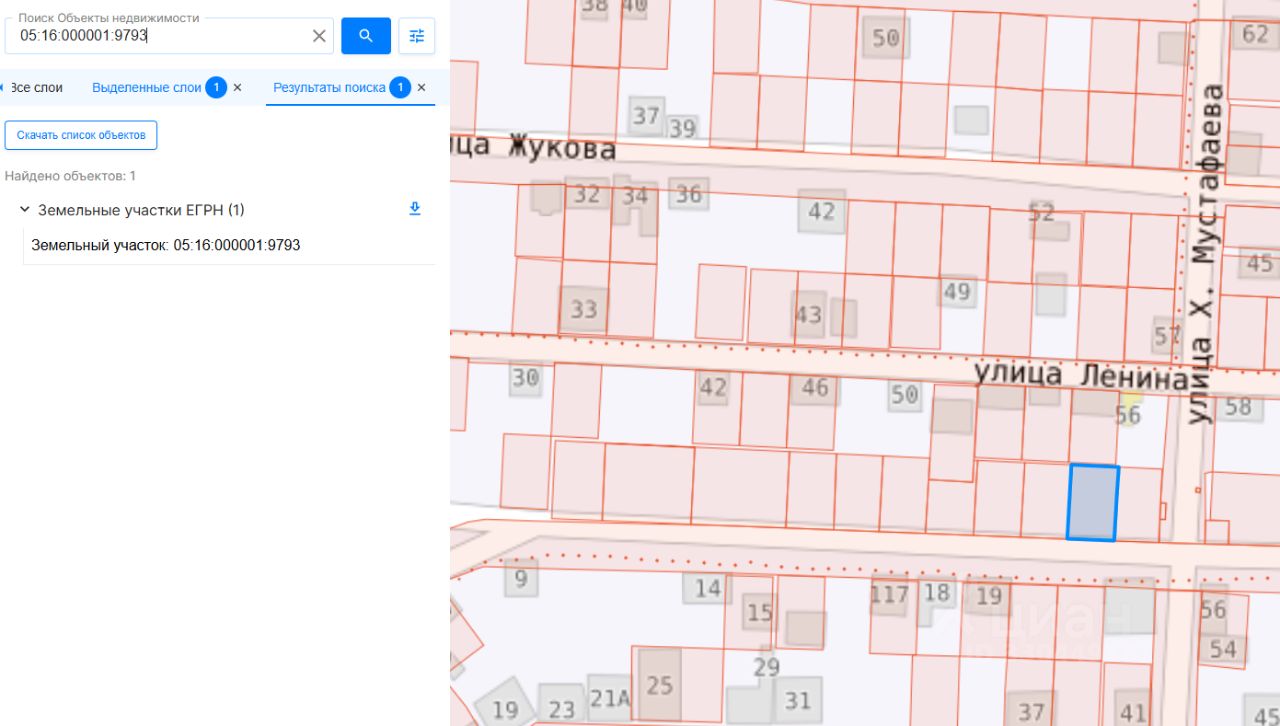Viewport: 1280px width, 726px height.
Task: Switch to the Все слои tab
Action: [x=36, y=88]
